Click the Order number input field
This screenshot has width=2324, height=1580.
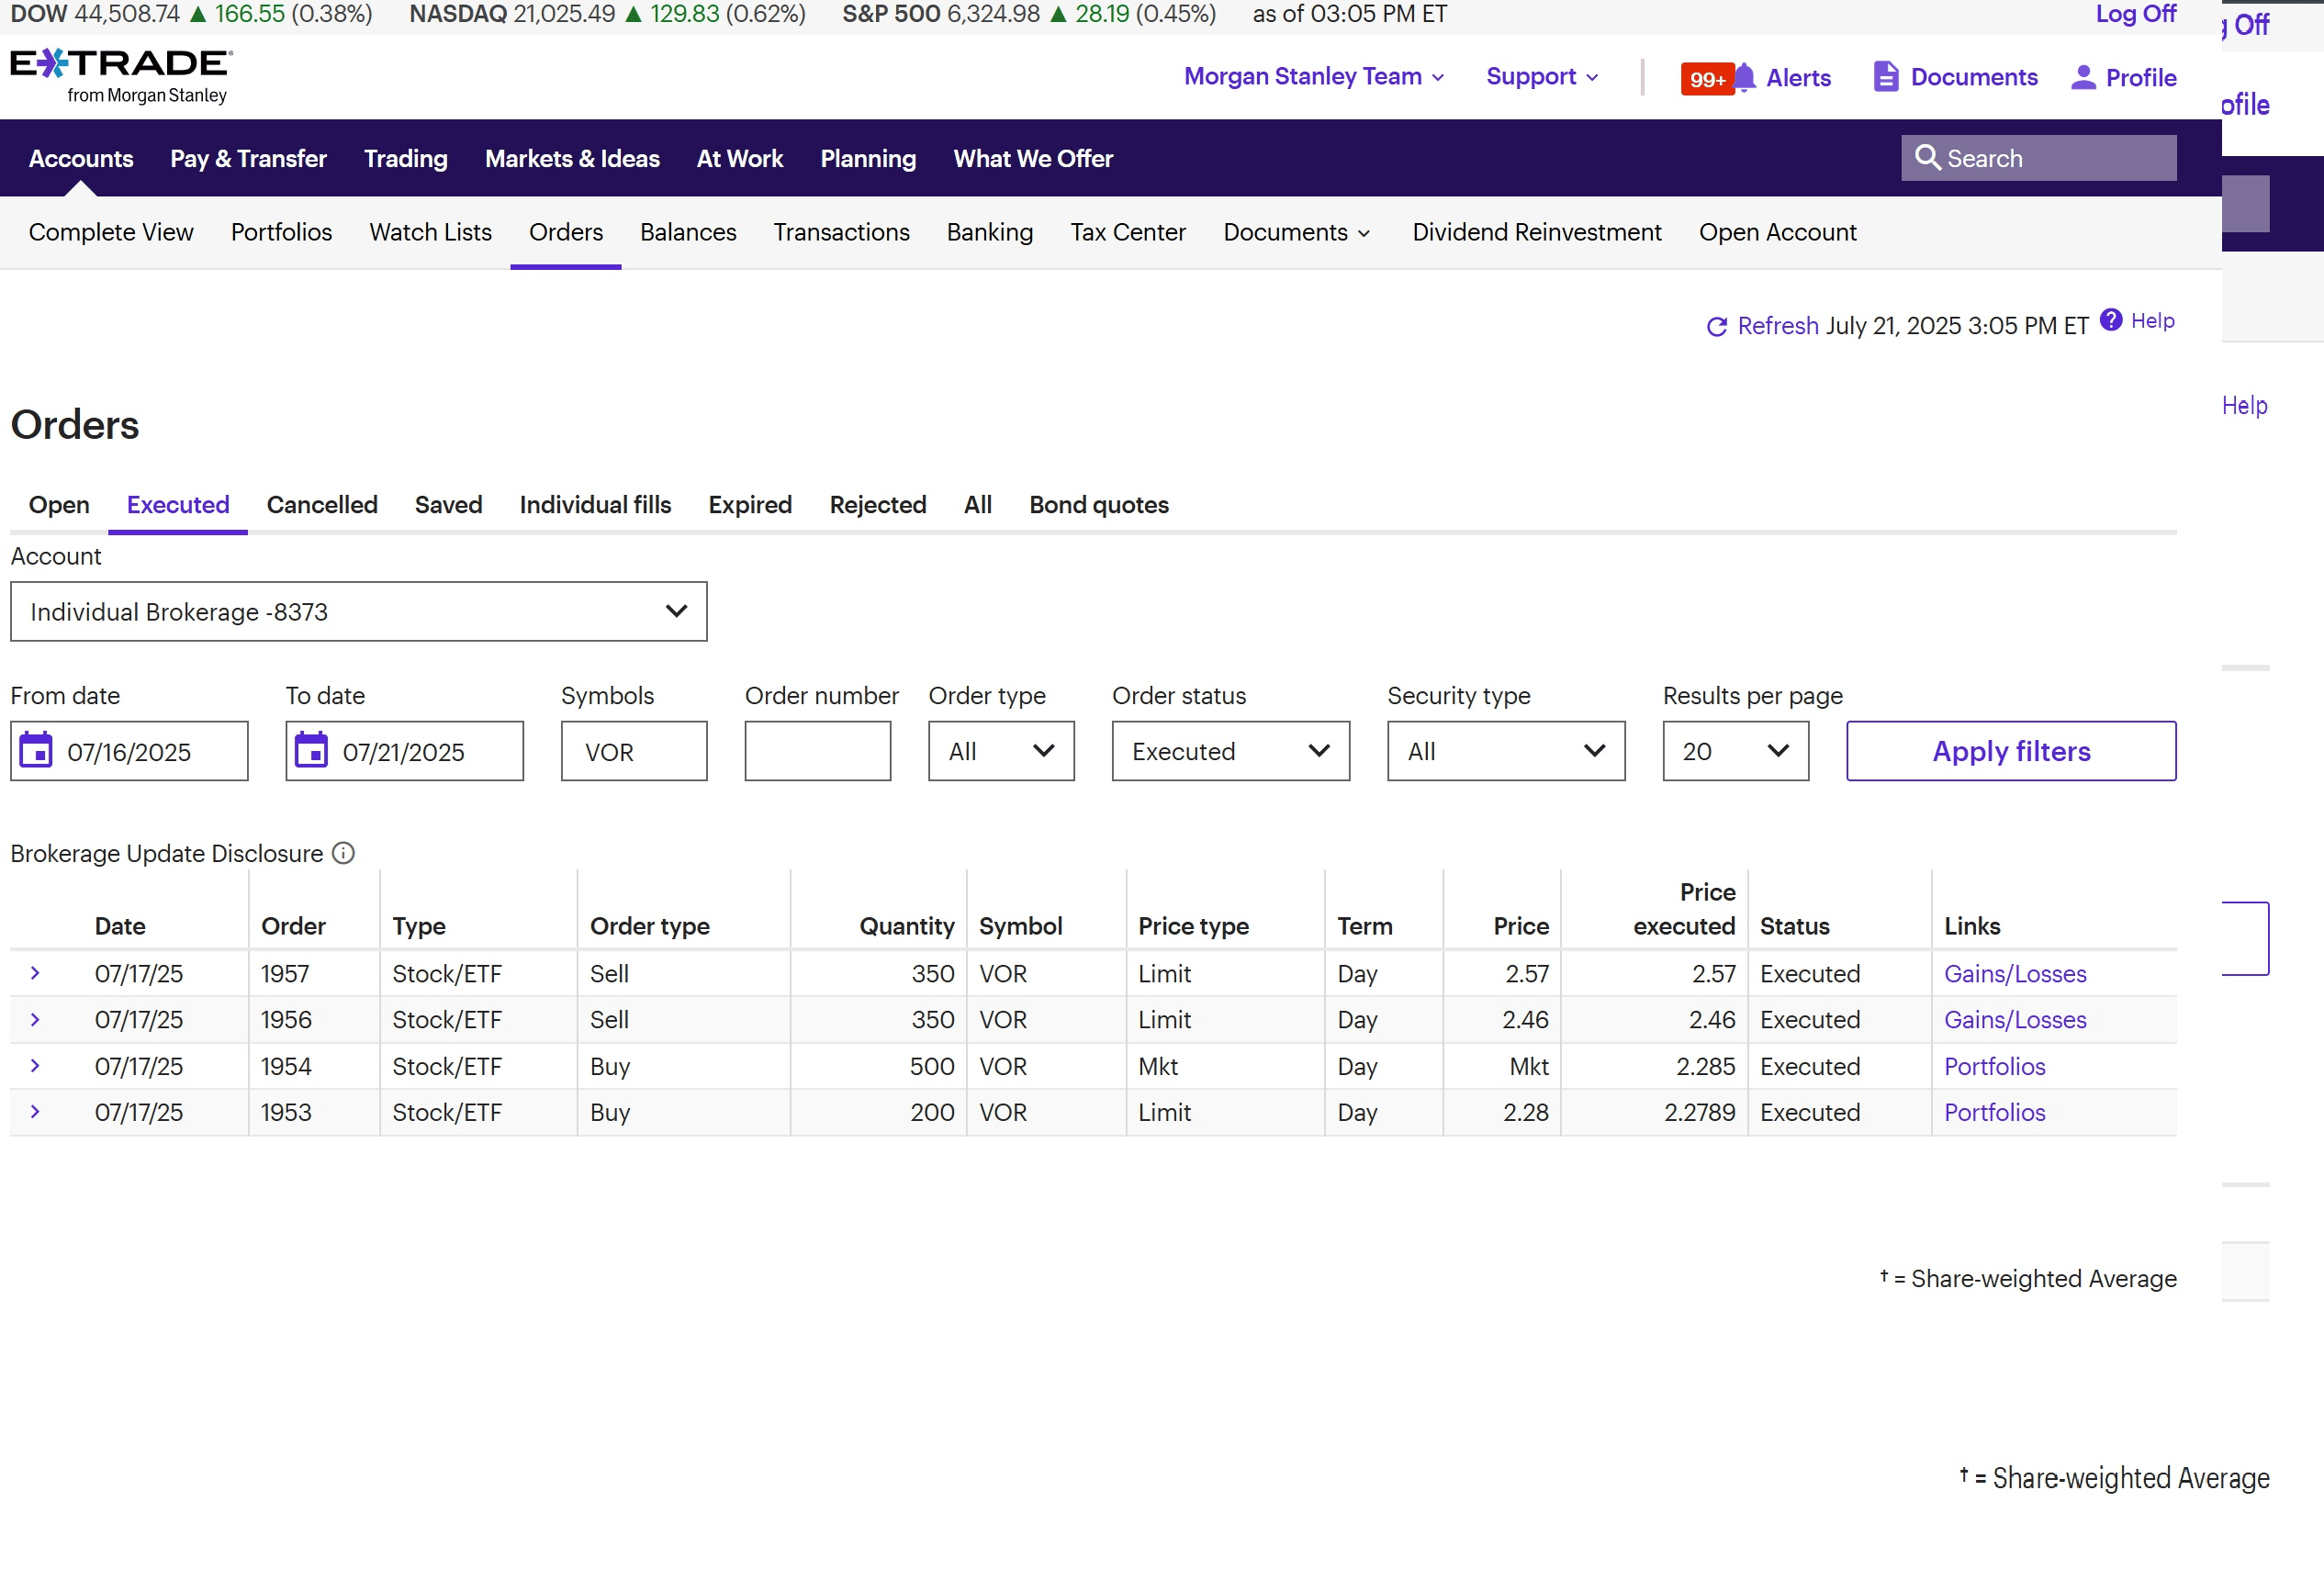817,751
